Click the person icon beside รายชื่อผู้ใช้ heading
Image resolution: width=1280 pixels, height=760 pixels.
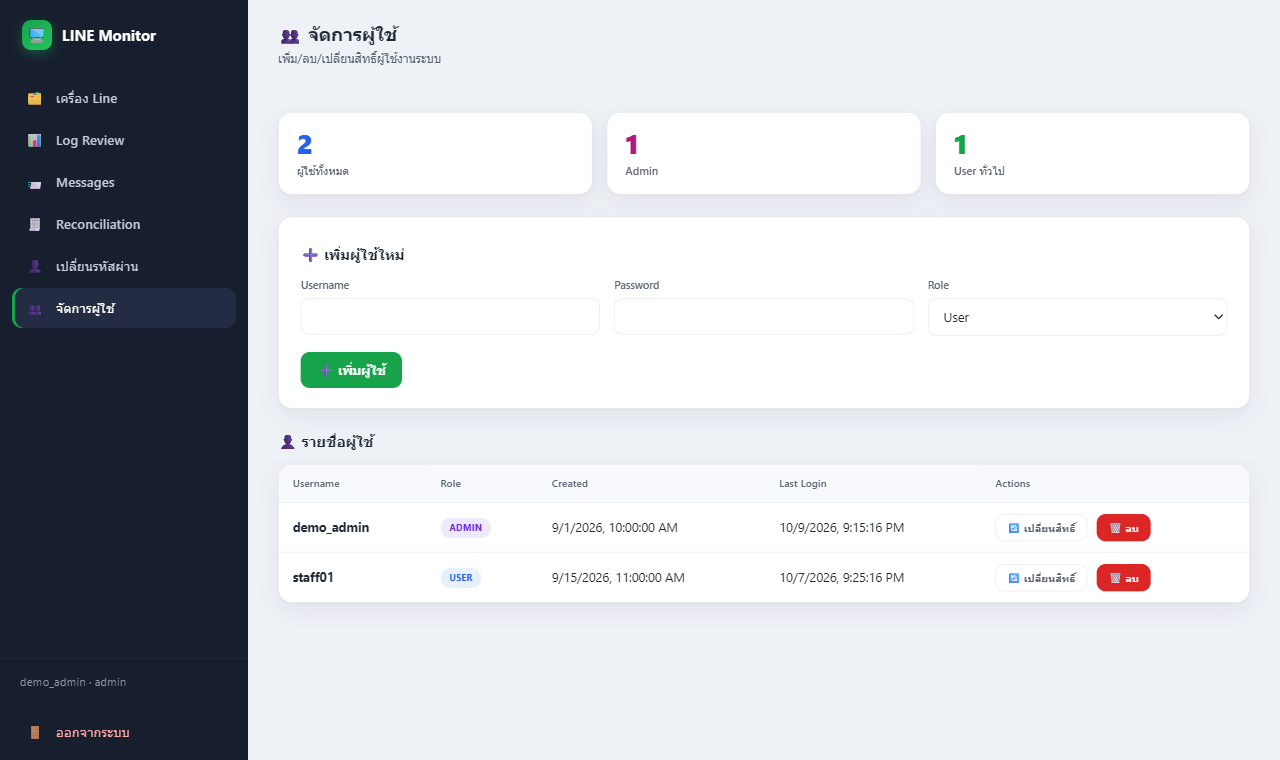point(288,442)
